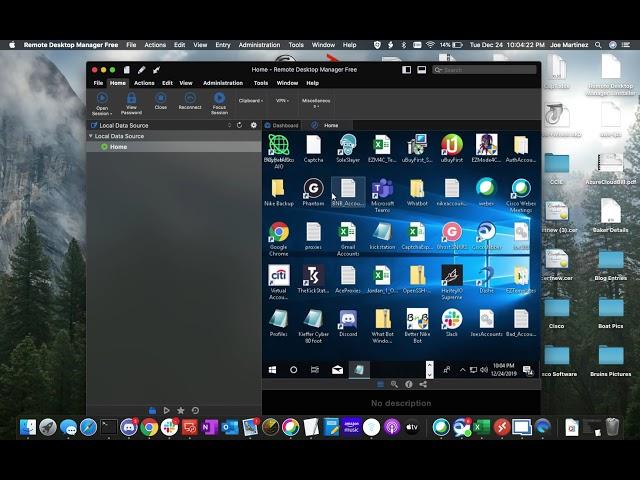Open the Miscellaneous dropdown

tap(316, 103)
